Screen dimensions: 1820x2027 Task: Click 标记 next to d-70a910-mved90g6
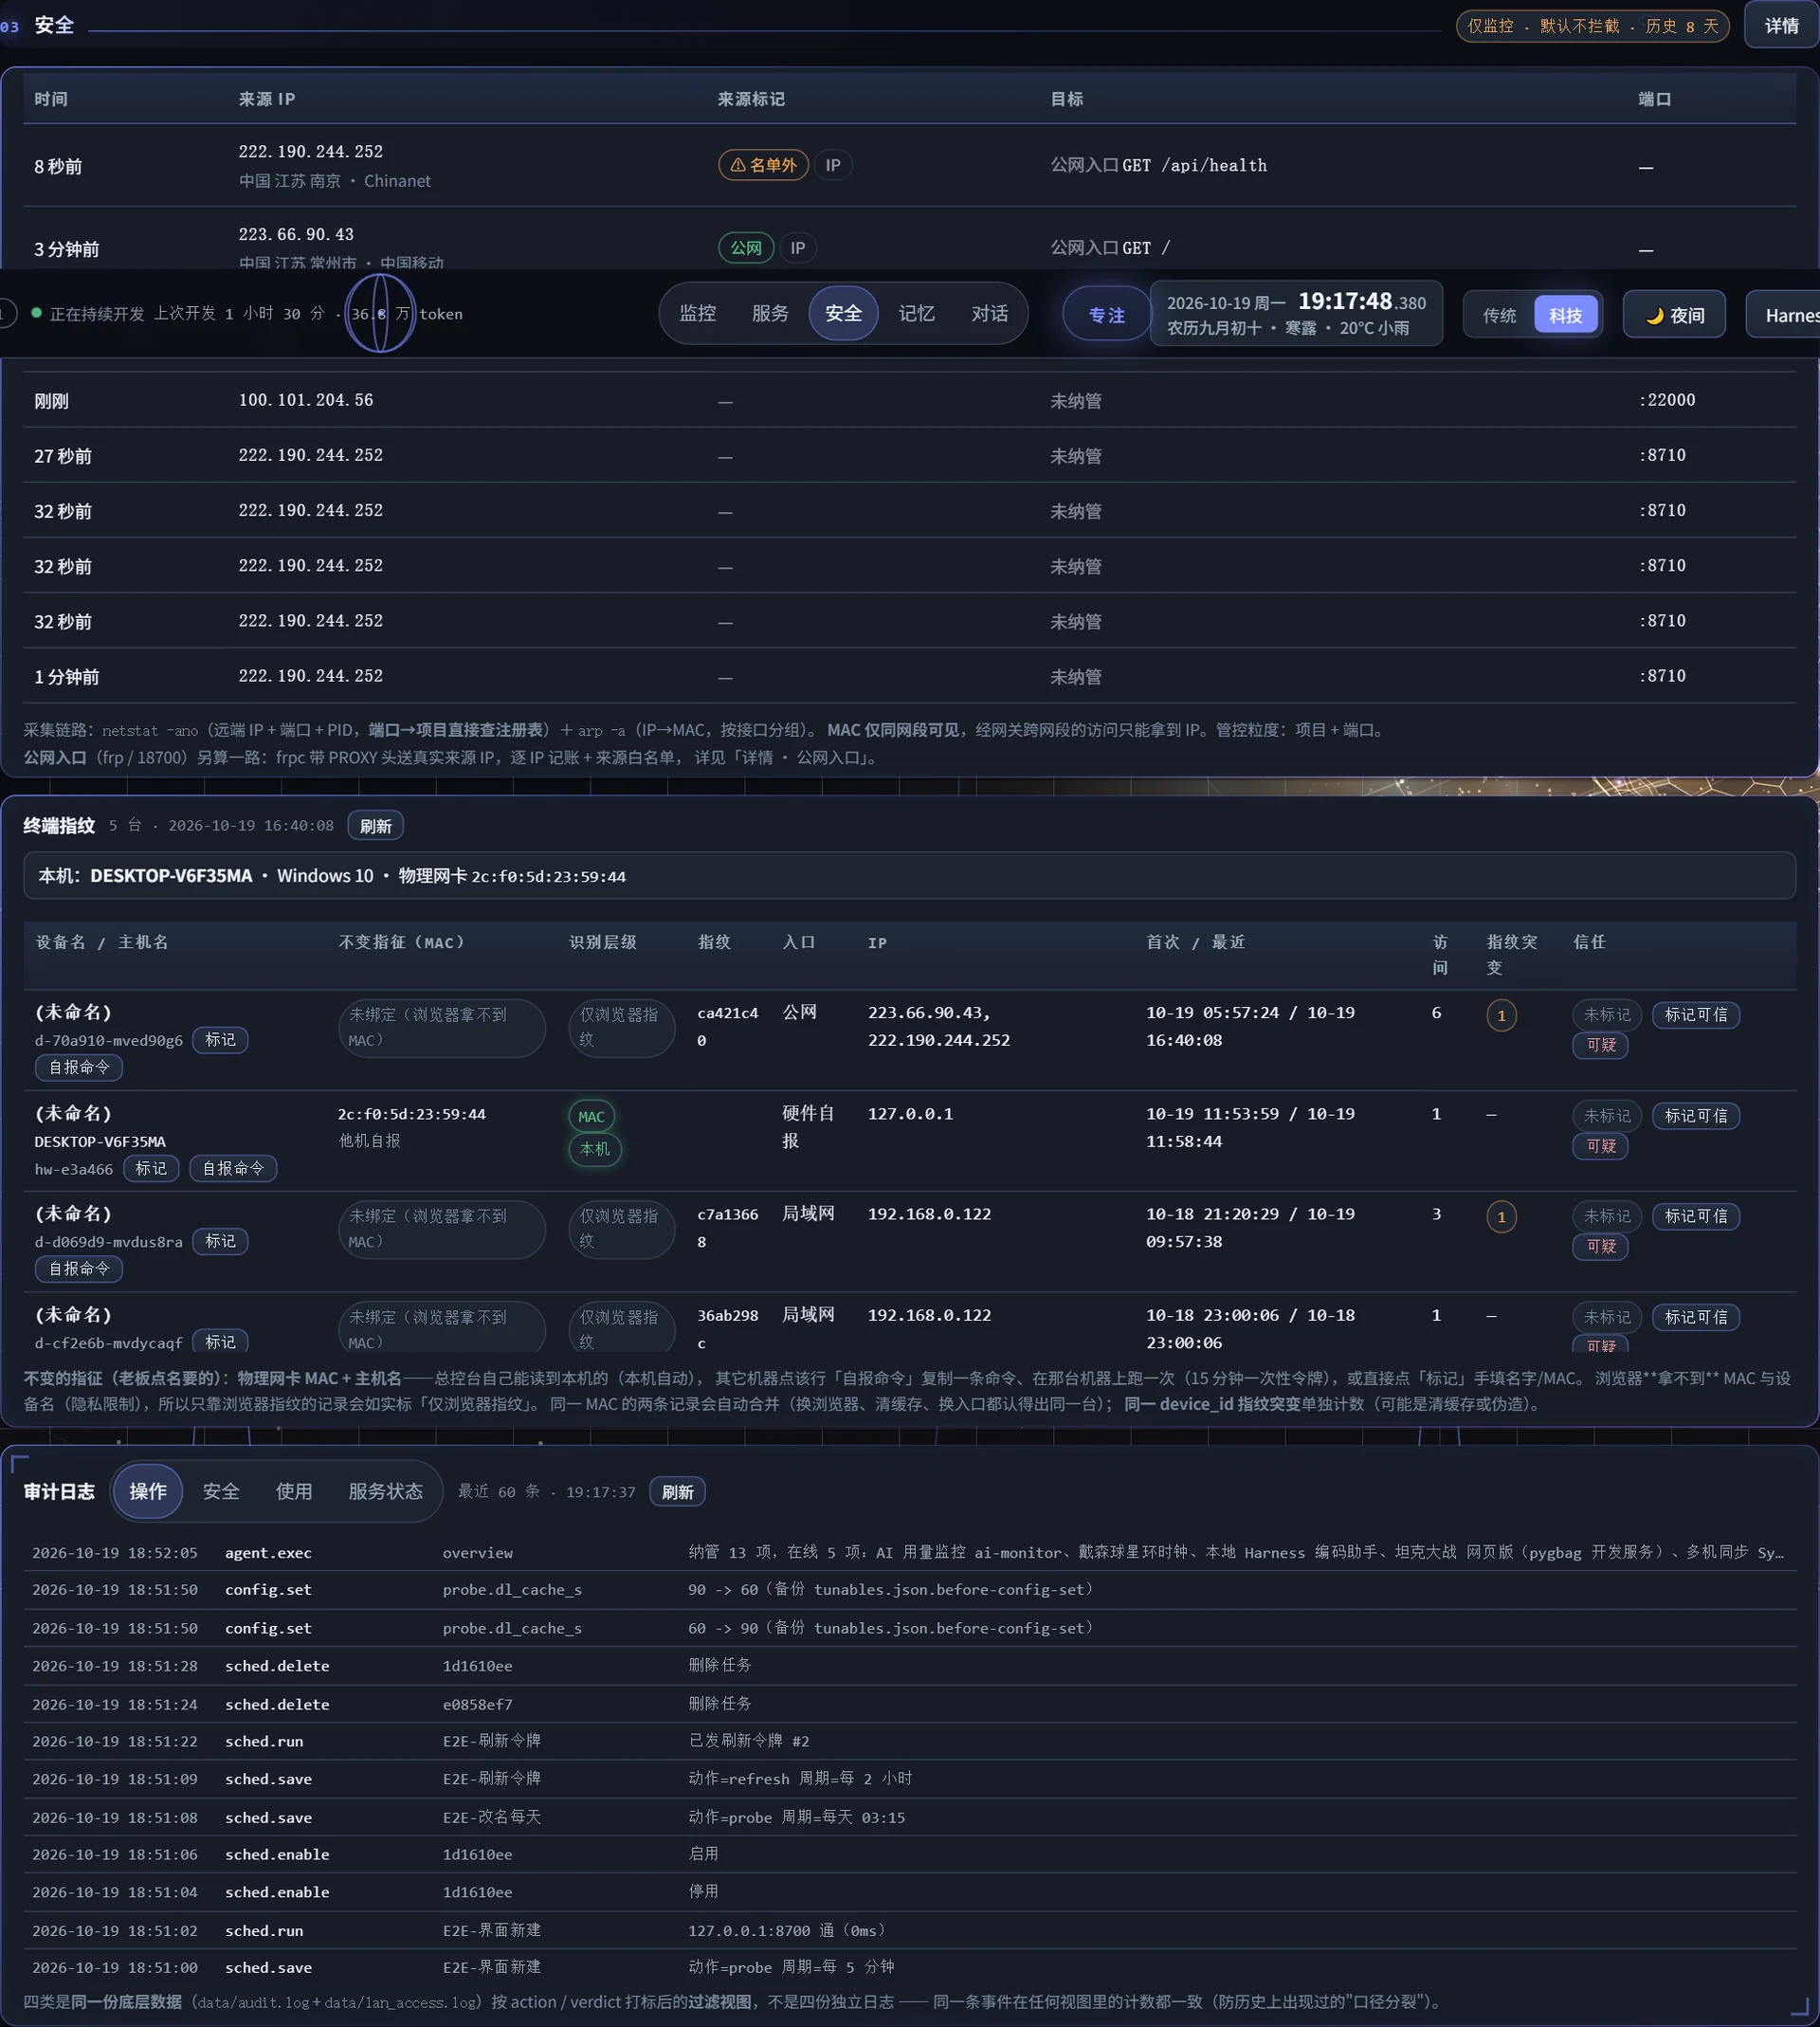coord(220,1040)
